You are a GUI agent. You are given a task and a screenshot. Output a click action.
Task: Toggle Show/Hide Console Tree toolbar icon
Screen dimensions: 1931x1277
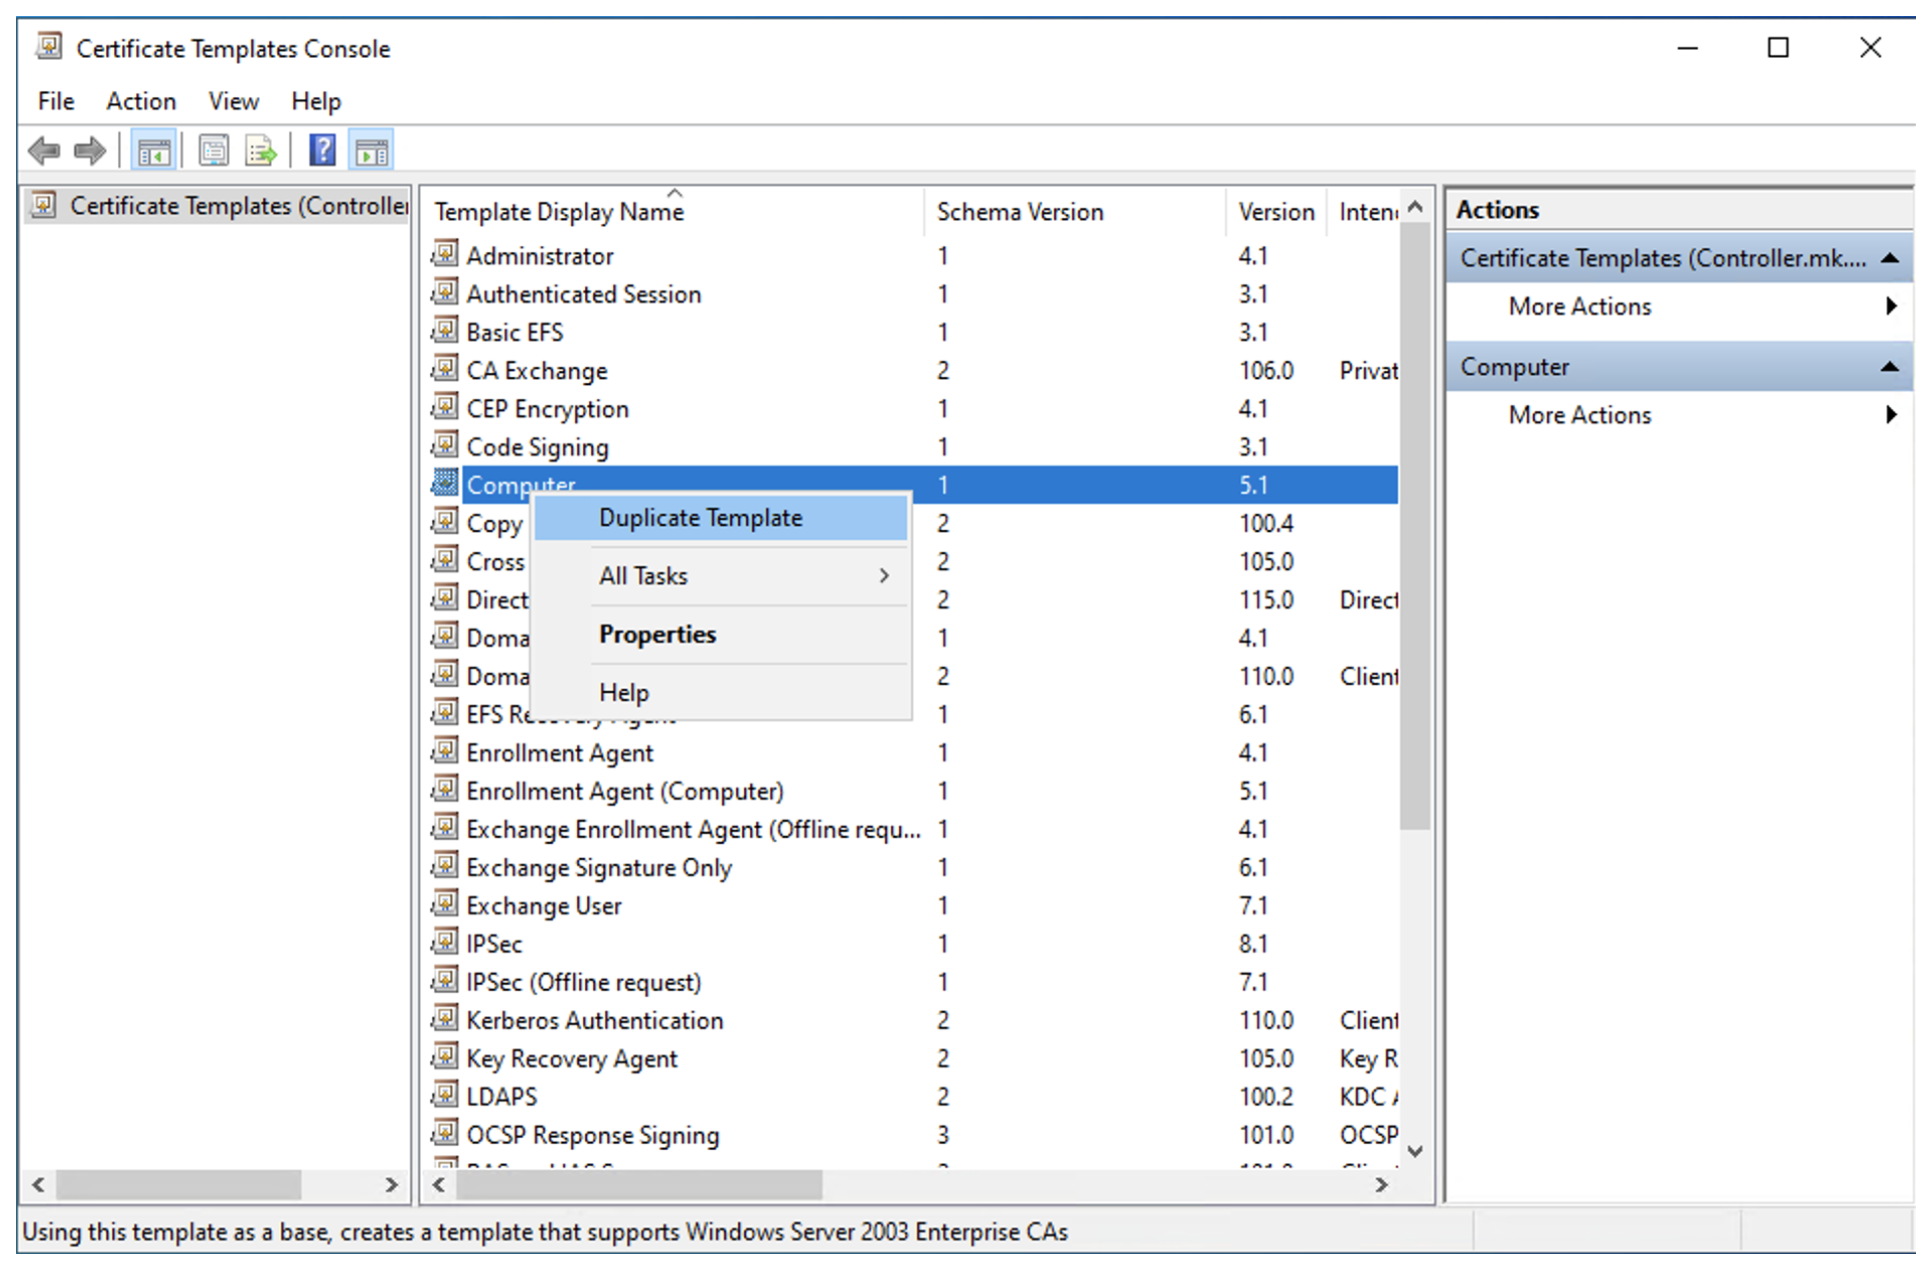[154, 151]
